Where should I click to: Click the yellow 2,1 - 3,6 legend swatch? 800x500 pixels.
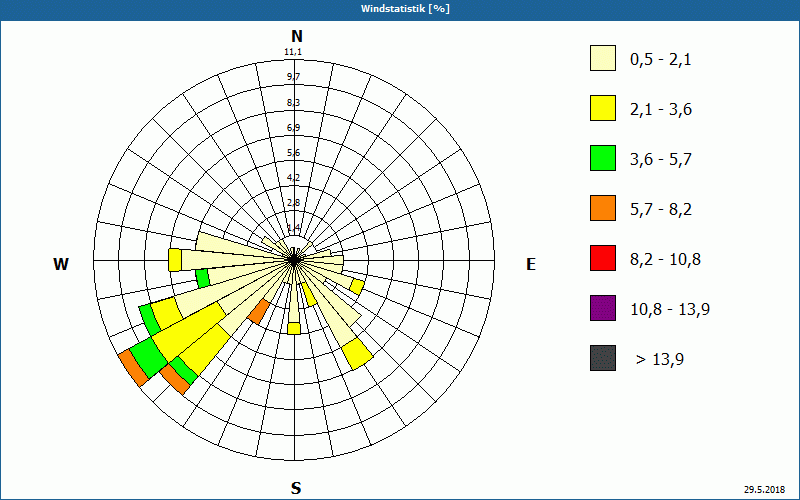603,108
